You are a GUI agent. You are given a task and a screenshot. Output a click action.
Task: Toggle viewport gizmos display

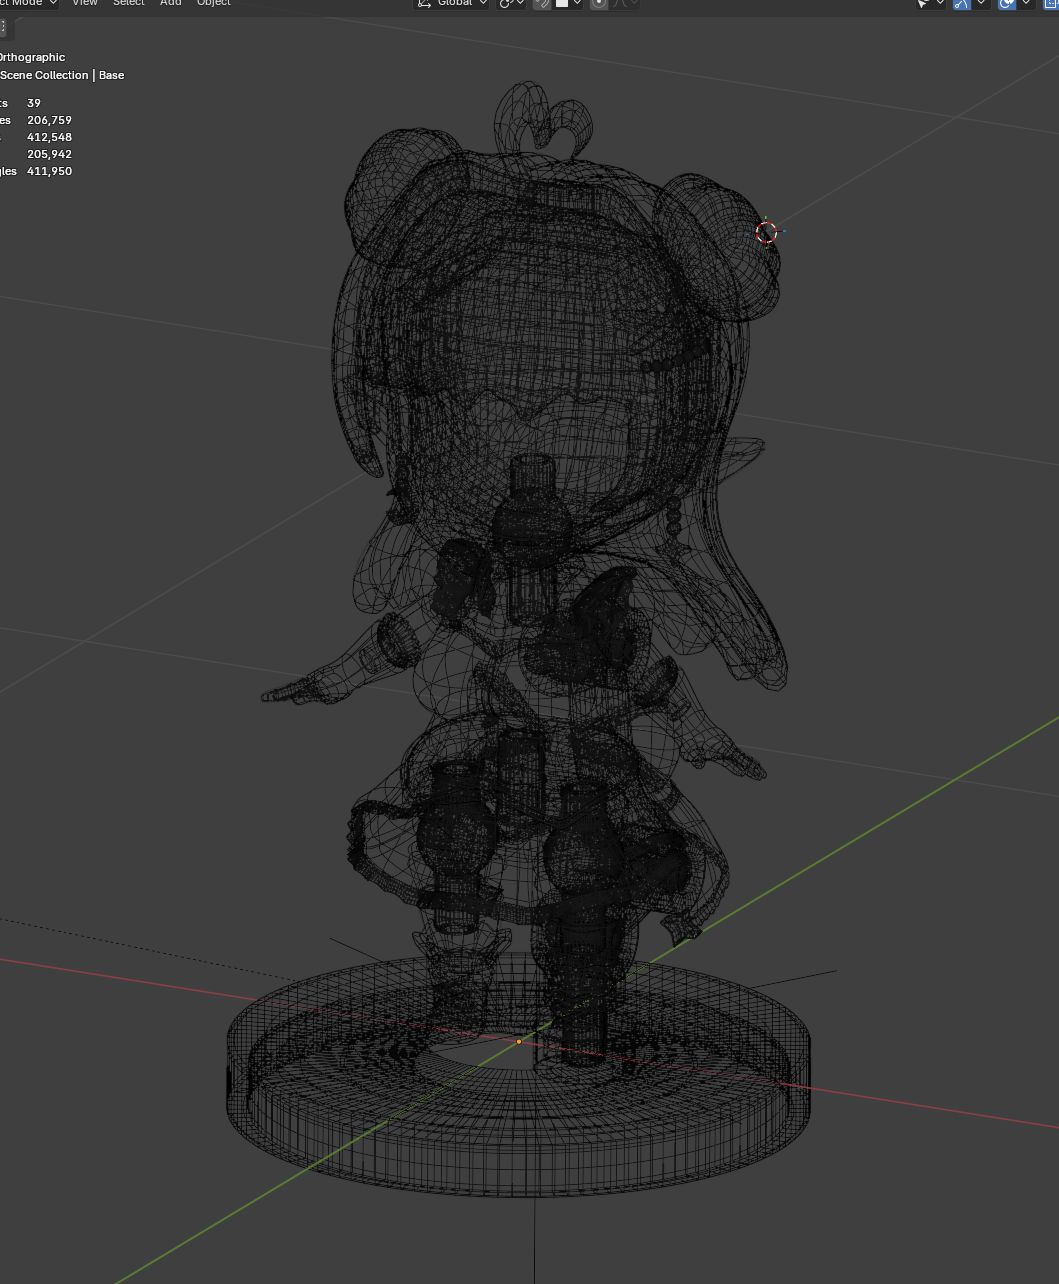962,3
